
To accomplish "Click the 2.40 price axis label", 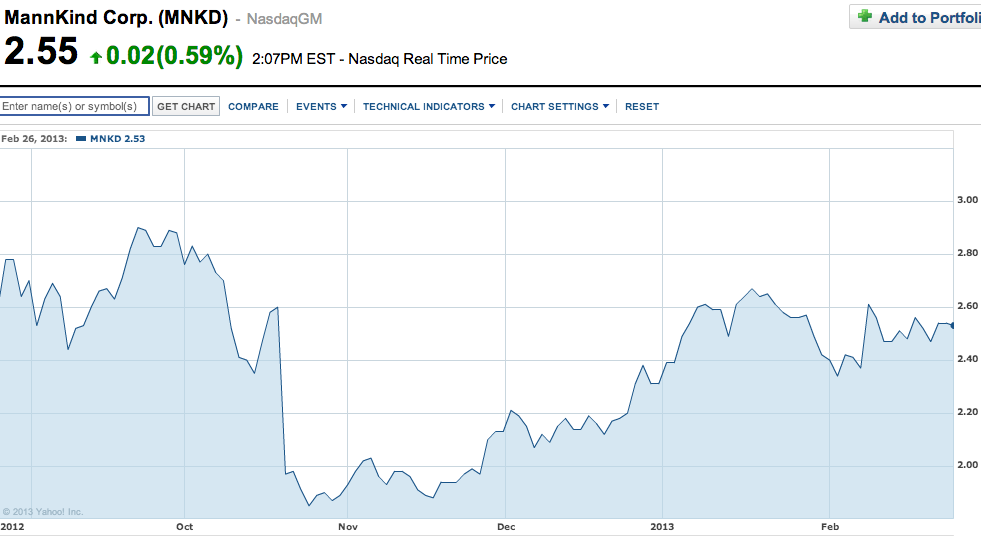I will (x=967, y=359).
